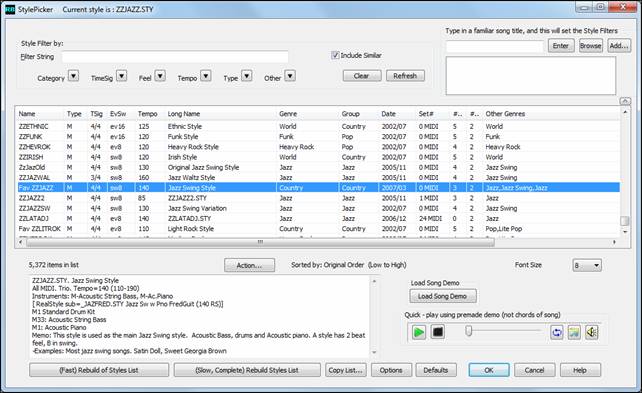The image size is (642, 393).
Task: Collapse the filter panel with the top-right arrow
Action: 625,101
